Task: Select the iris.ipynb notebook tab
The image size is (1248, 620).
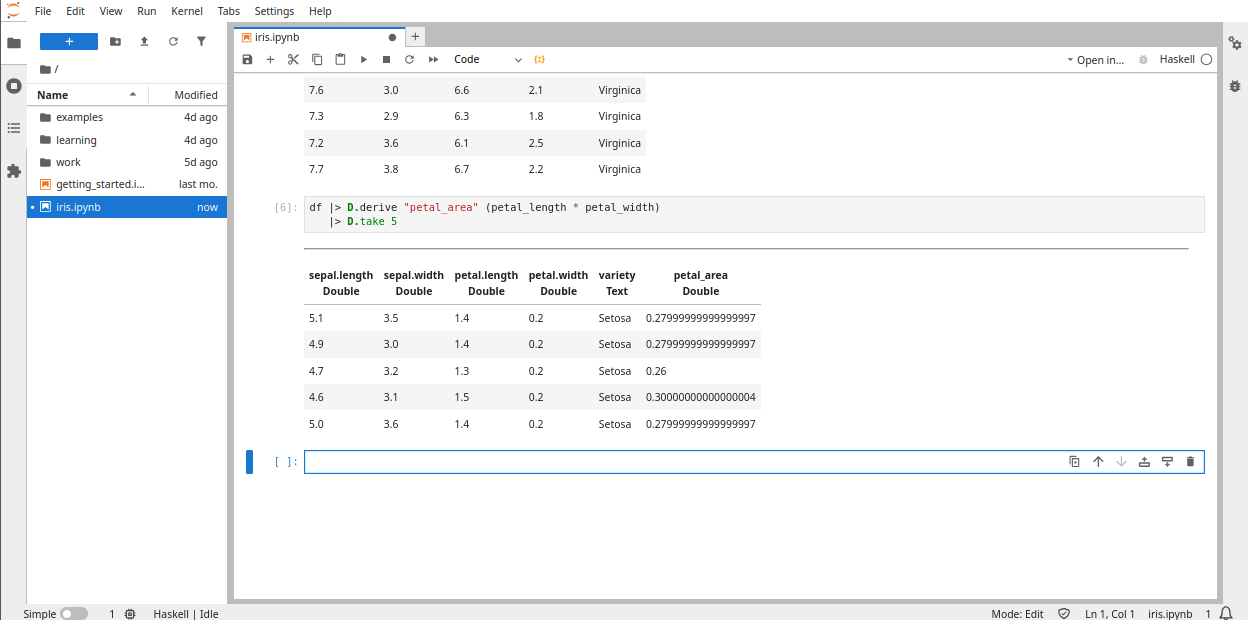Action: tap(317, 37)
